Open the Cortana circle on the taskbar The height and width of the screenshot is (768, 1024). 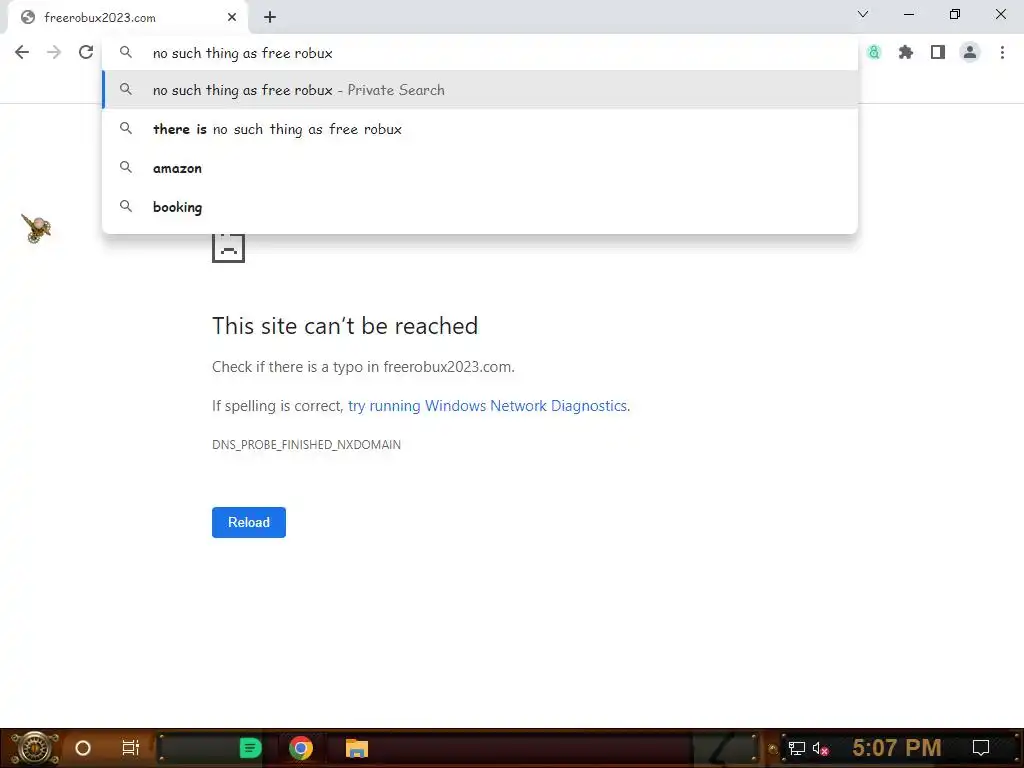(x=83, y=748)
